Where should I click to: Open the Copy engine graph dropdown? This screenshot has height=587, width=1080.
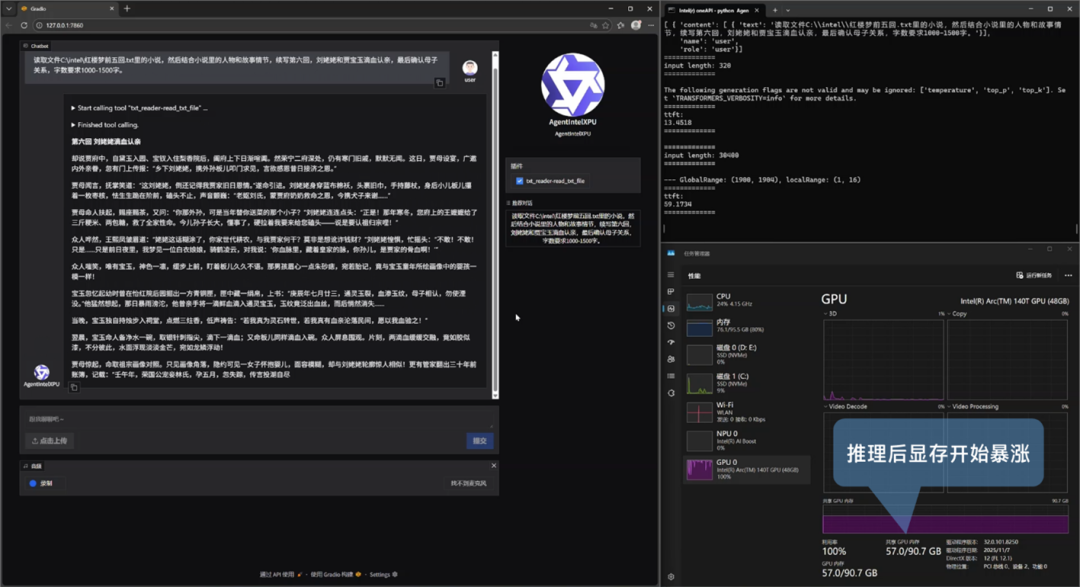(957, 314)
